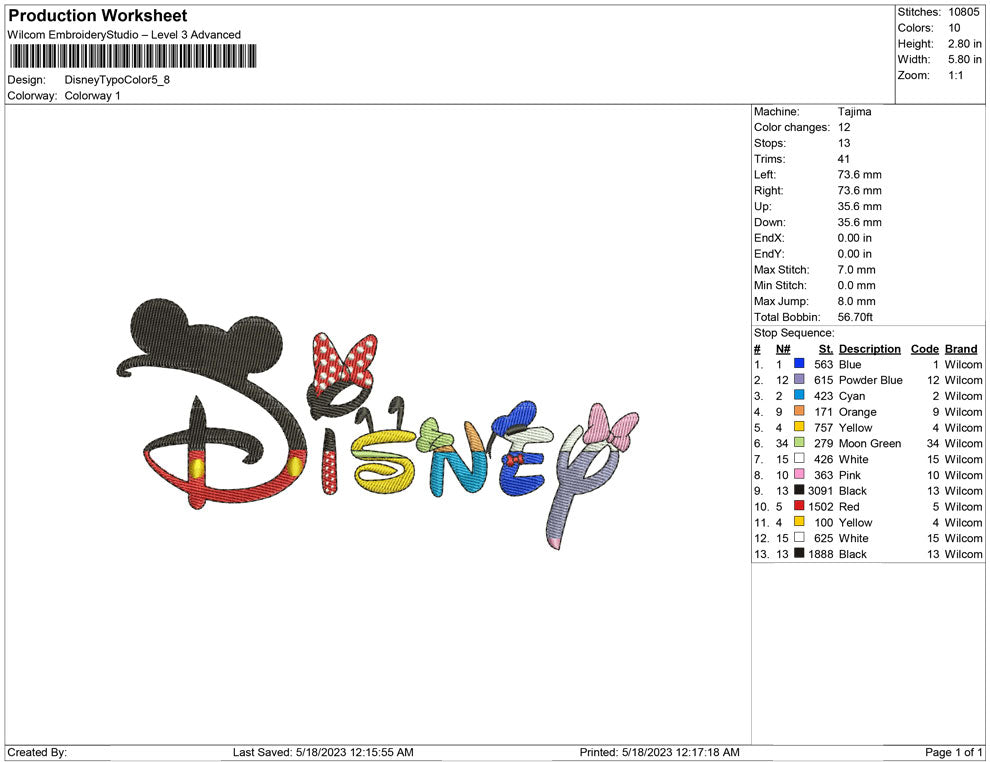Click the Brand column header
This screenshot has height=762, width=990.
961,349
